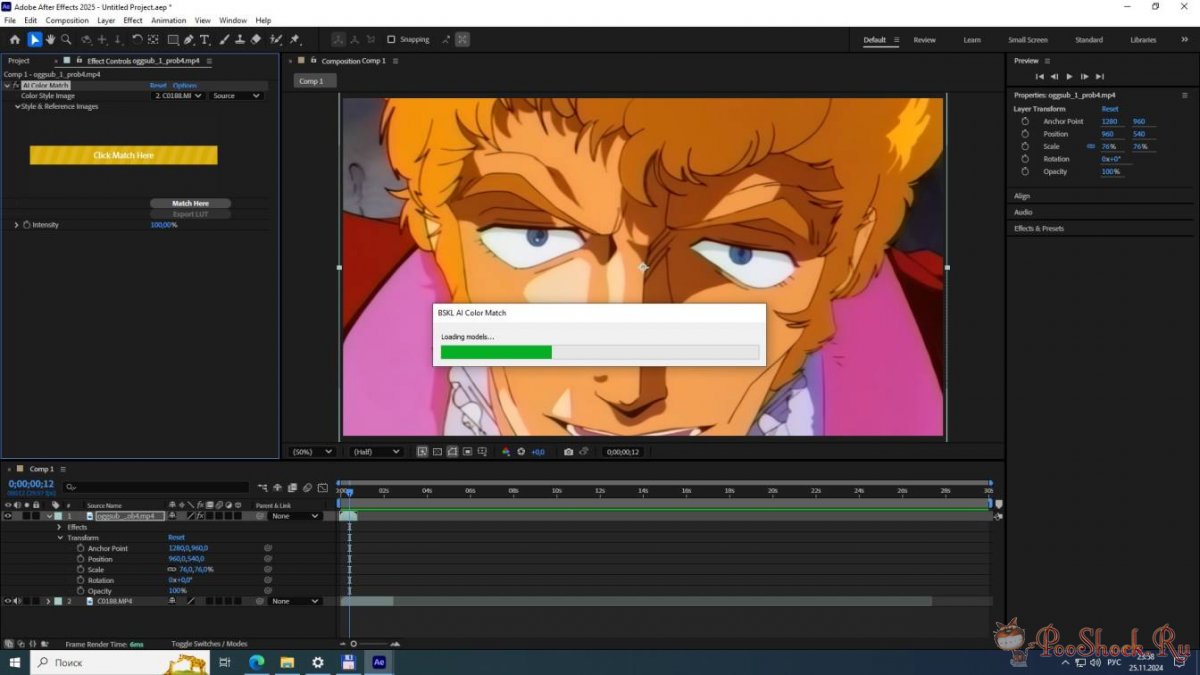Hide the C0188.MP4 layer eye icon

click(x=8, y=601)
